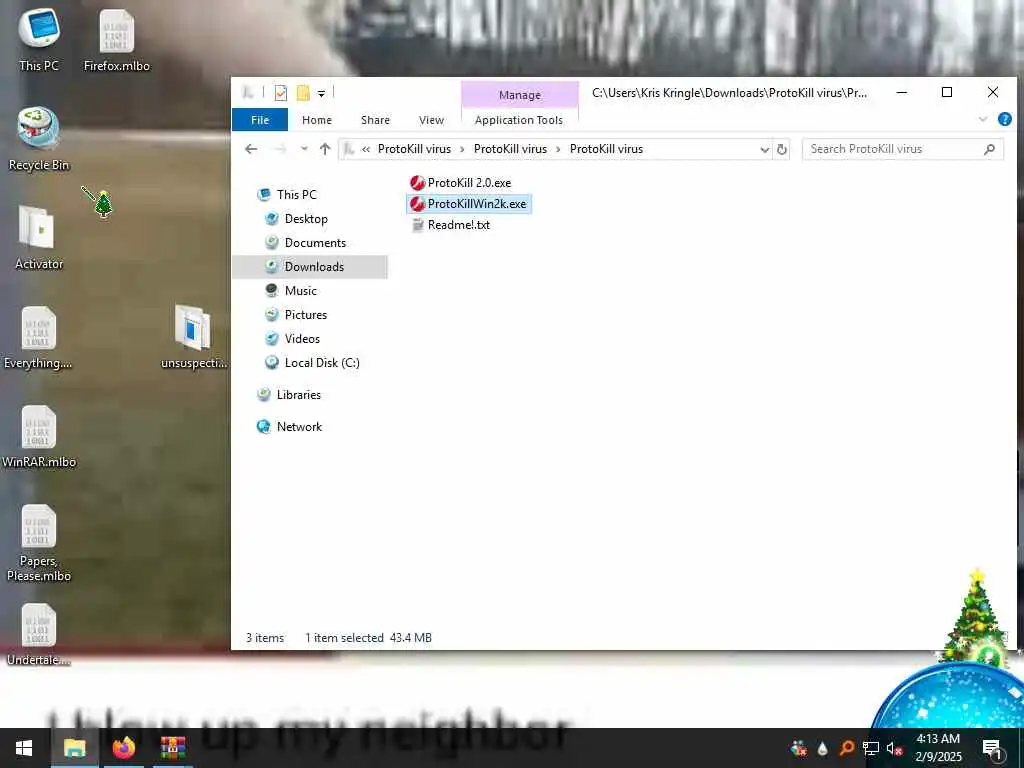This screenshot has width=1024, height=768.
Task: Click the Manage contextual tab header
Action: (520, 95)
